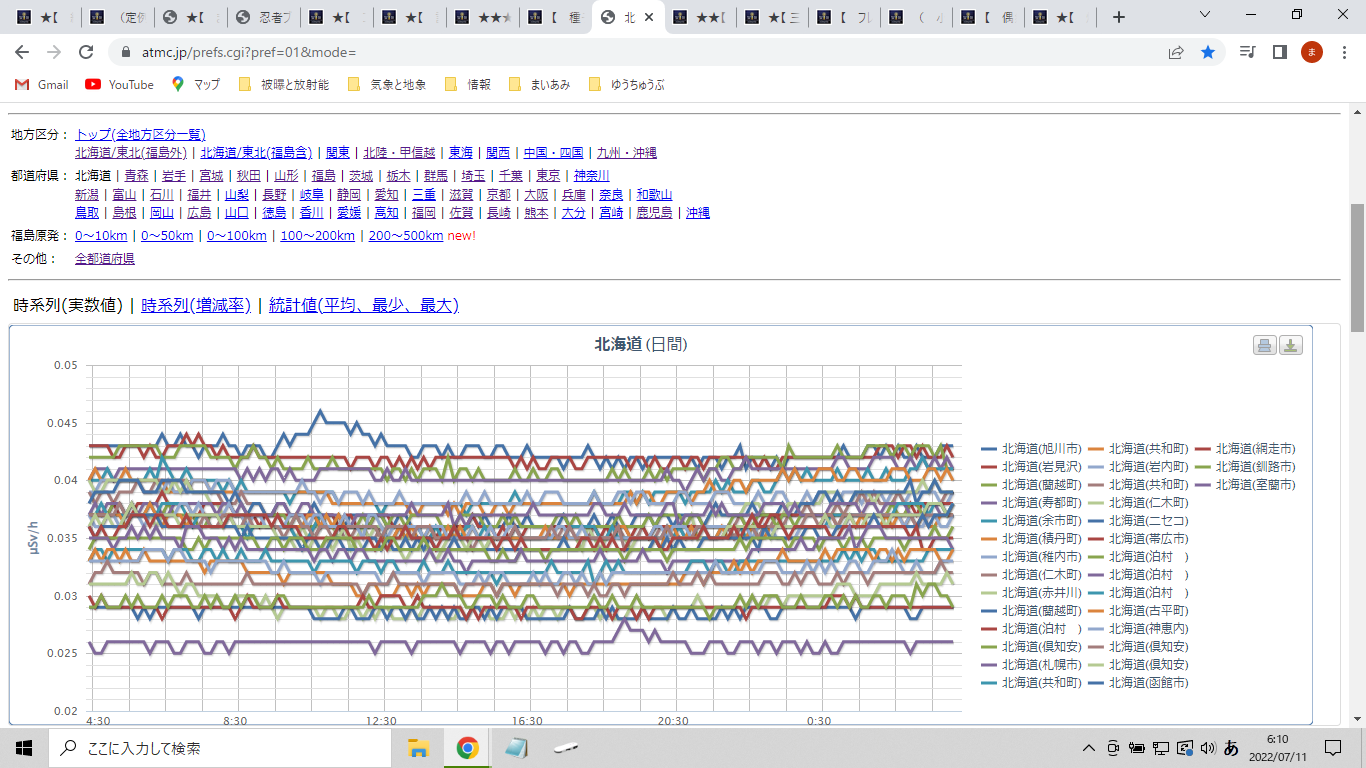The height and width of the screenshot is (768, 1366).
Task: Open the 0～10km Fukushima distance link
Action: tap(101, 236)
